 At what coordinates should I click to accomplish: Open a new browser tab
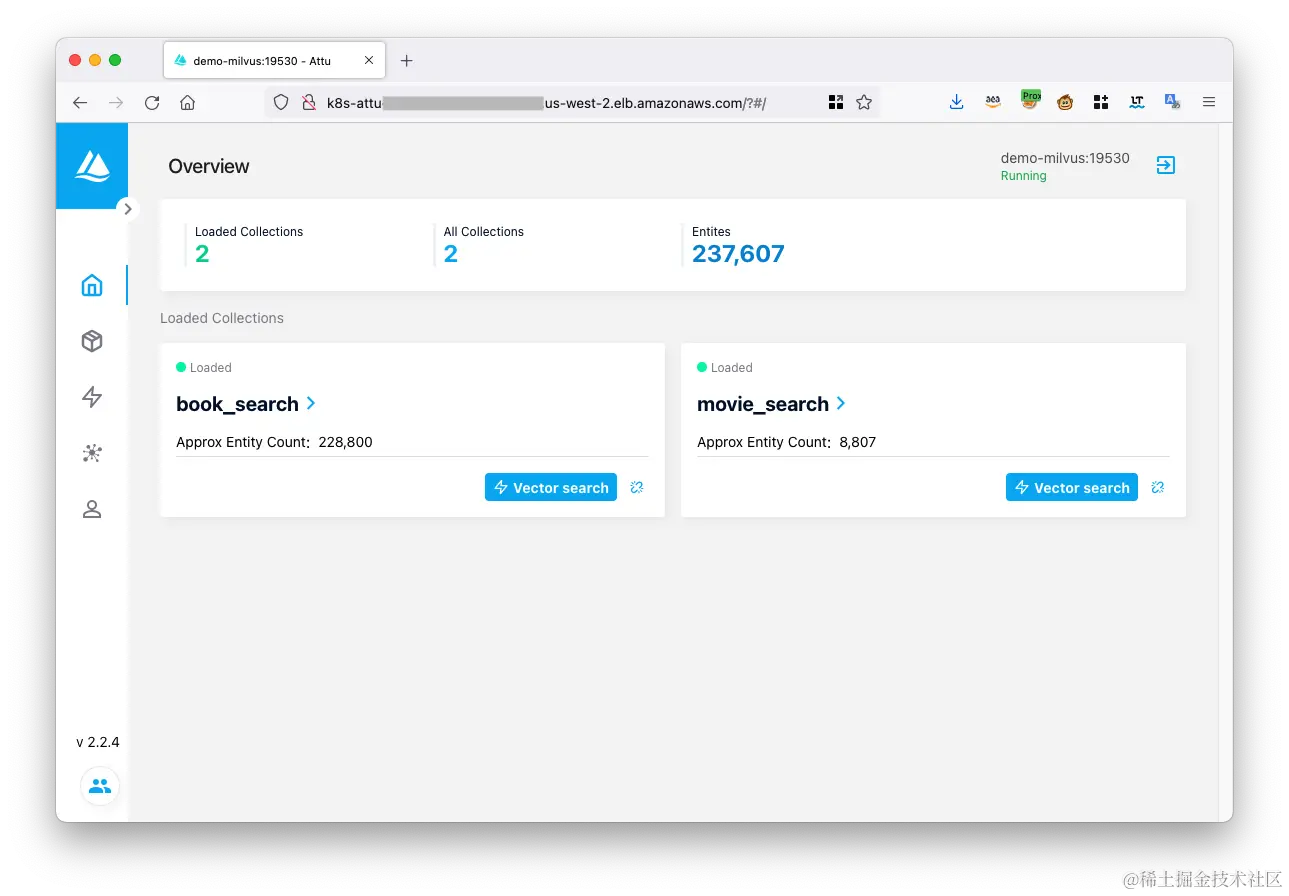click(x=406, y=60)
